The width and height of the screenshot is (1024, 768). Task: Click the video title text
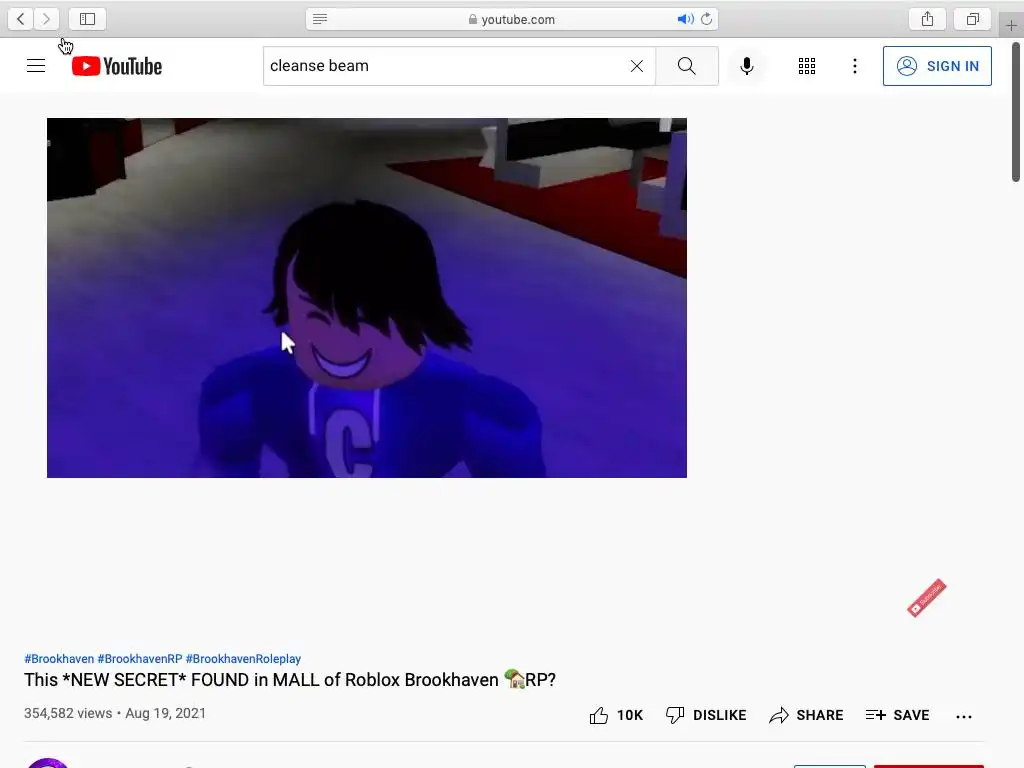pos(290,680)
